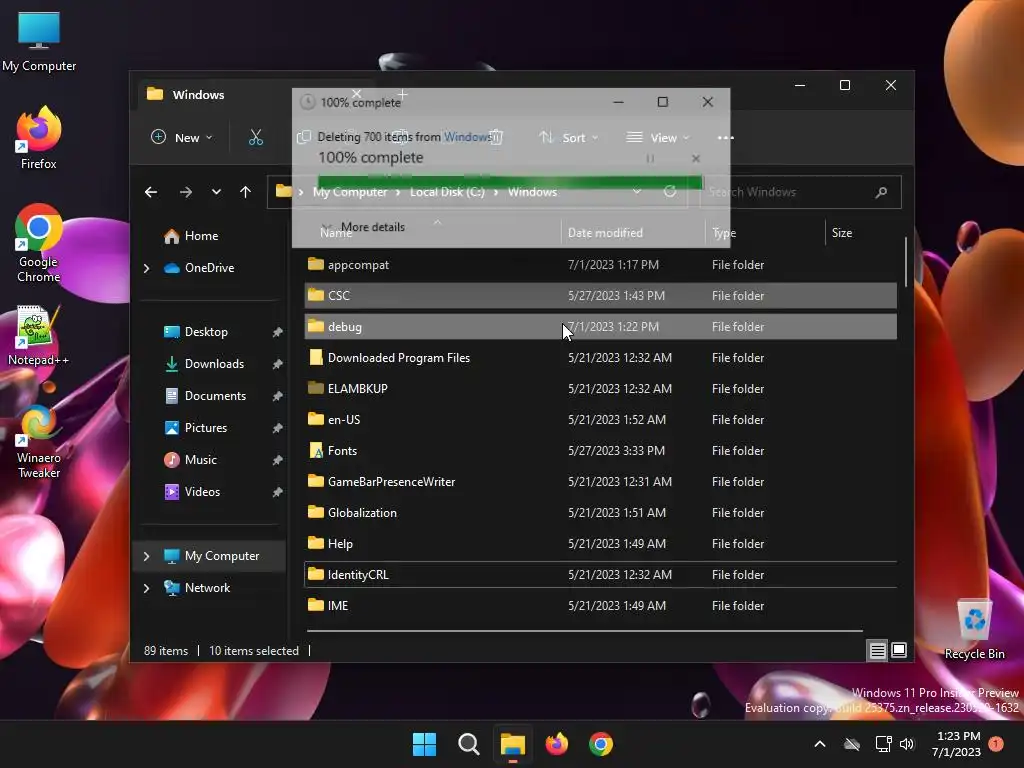Pause the delete operation

(x=650, y=159)
